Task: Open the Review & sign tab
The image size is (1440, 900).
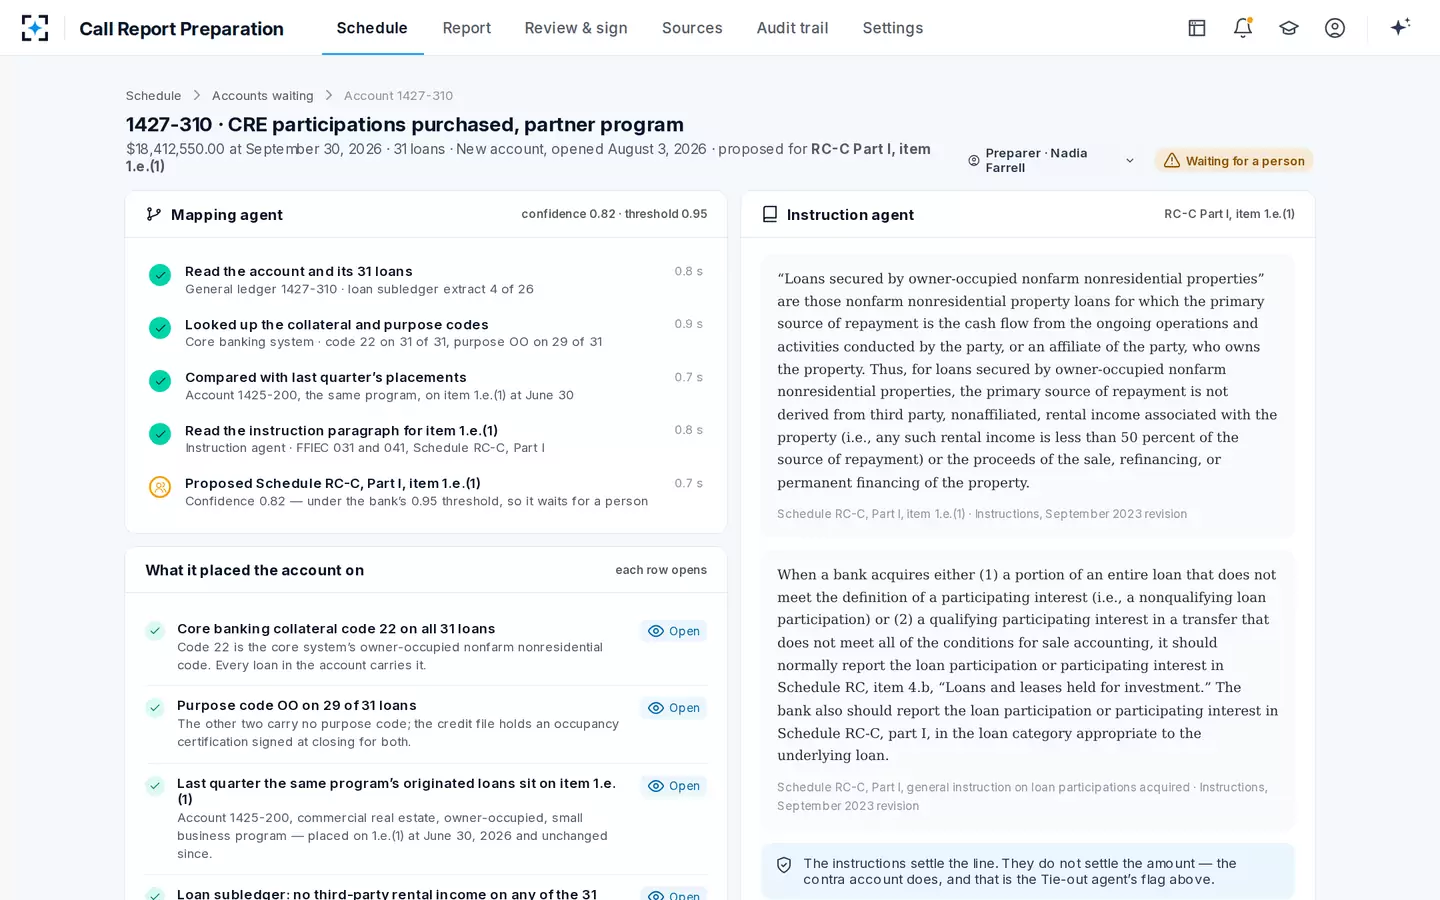Action: 576,28
